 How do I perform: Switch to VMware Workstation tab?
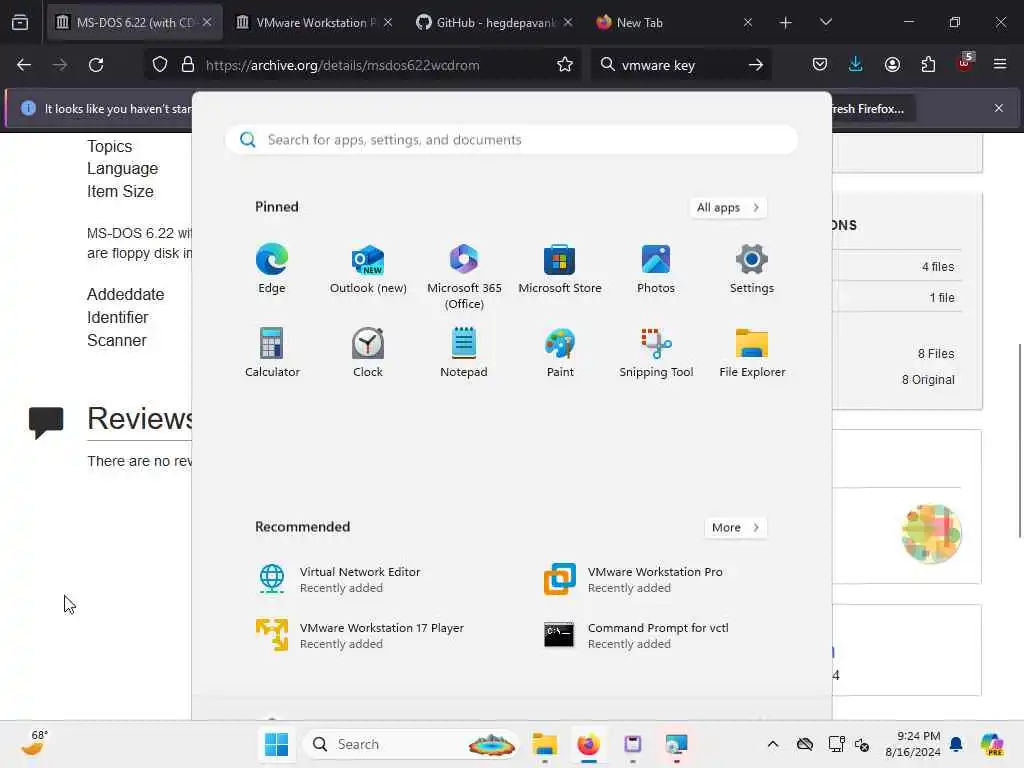(315, 22)
